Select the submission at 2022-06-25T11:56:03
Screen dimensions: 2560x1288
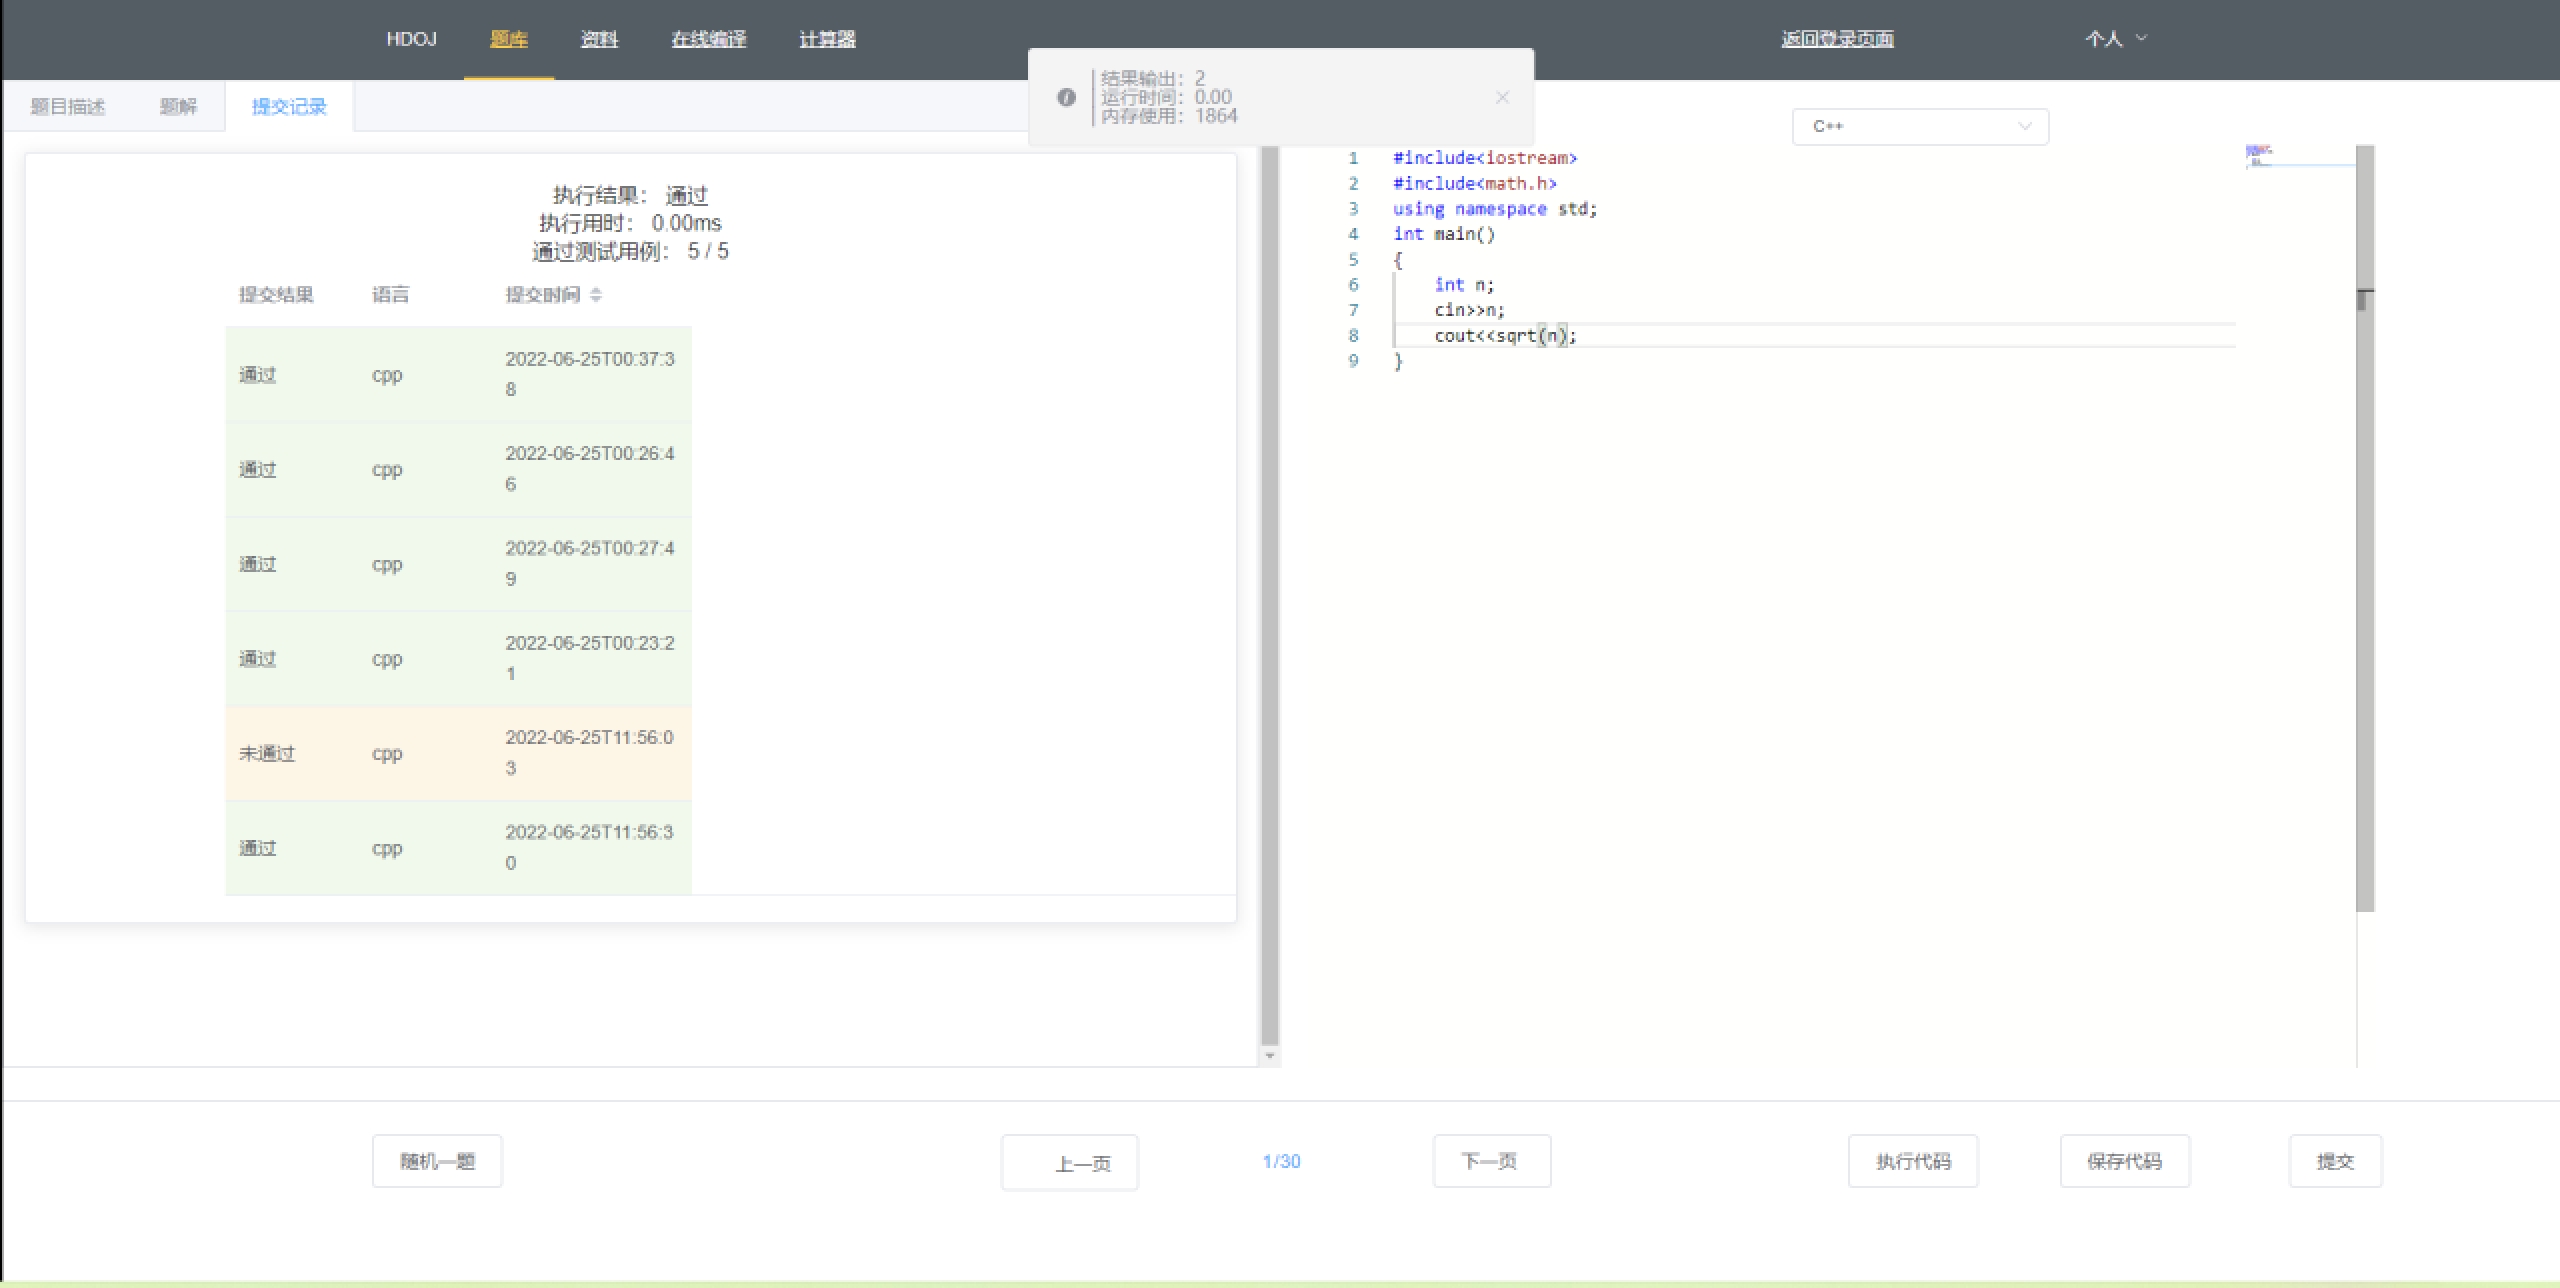458,753
